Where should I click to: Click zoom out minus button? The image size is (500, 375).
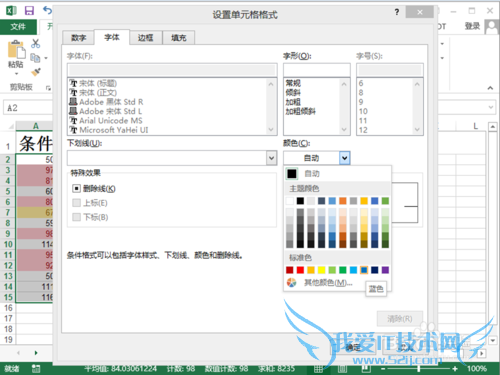click(383, 369)
